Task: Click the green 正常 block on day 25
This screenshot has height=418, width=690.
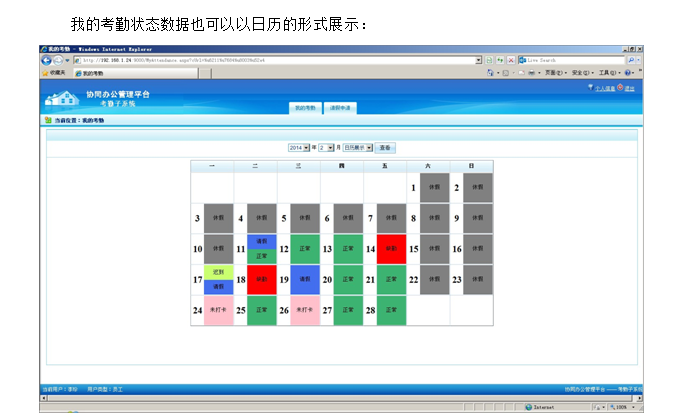Action: (x=262, y=310)
